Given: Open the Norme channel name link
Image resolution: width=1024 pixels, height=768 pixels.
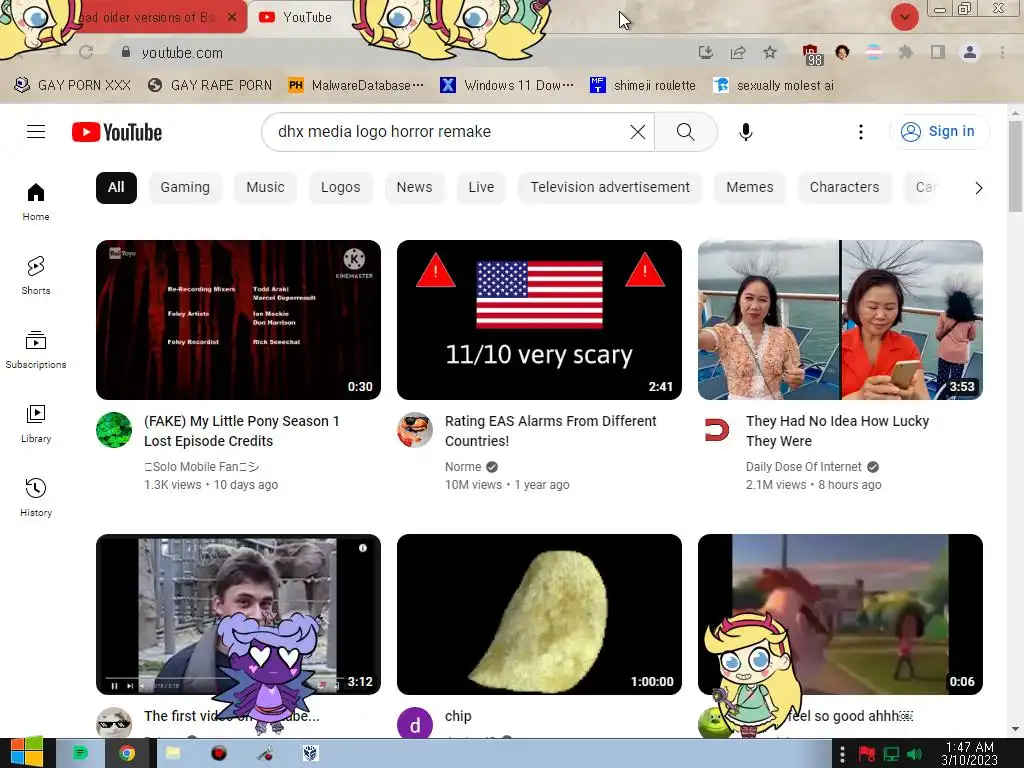Looking at the screenshot, I should point(462,467).
